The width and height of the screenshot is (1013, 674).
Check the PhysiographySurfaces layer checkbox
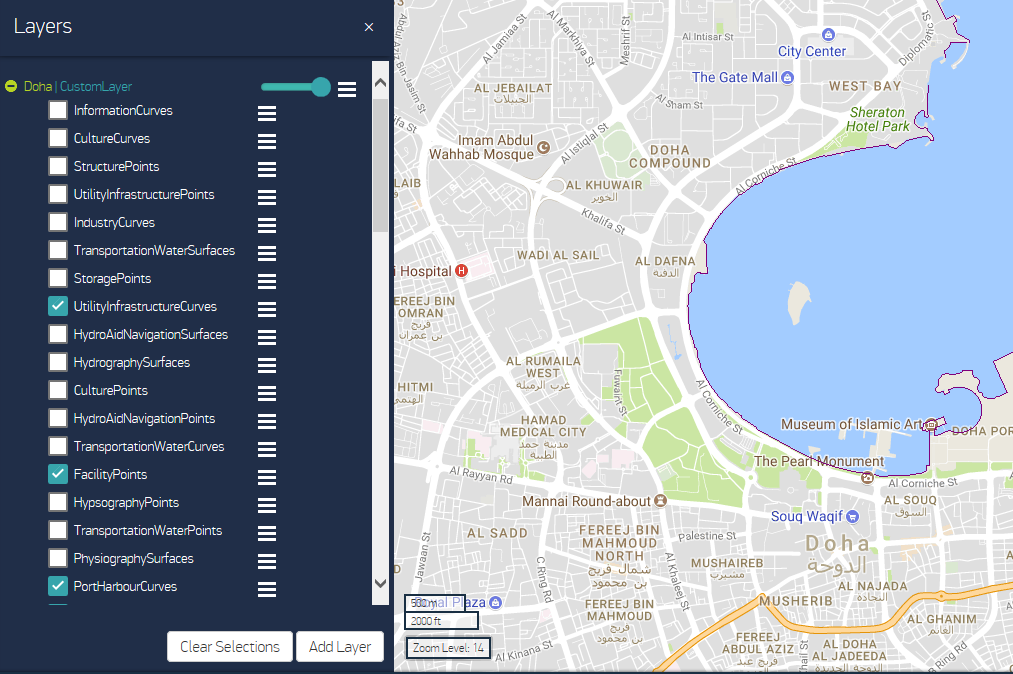tap(58, 558)
